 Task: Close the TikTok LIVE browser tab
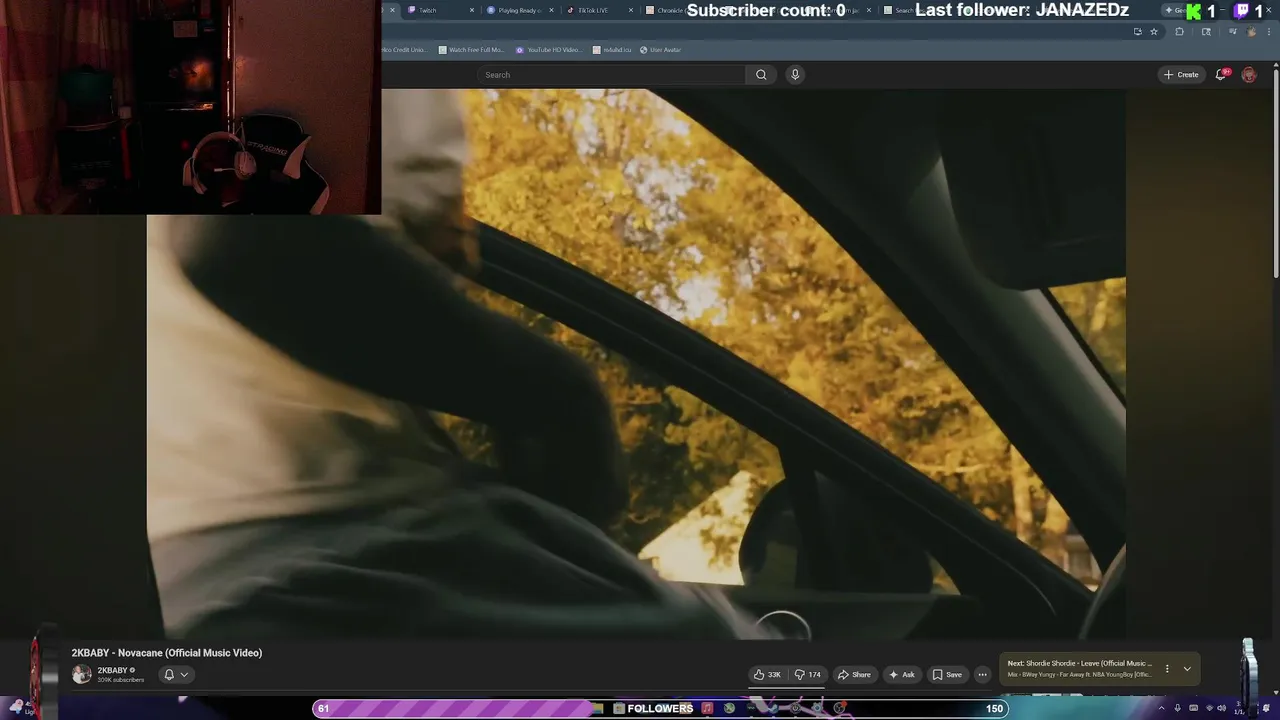point(630,10)
